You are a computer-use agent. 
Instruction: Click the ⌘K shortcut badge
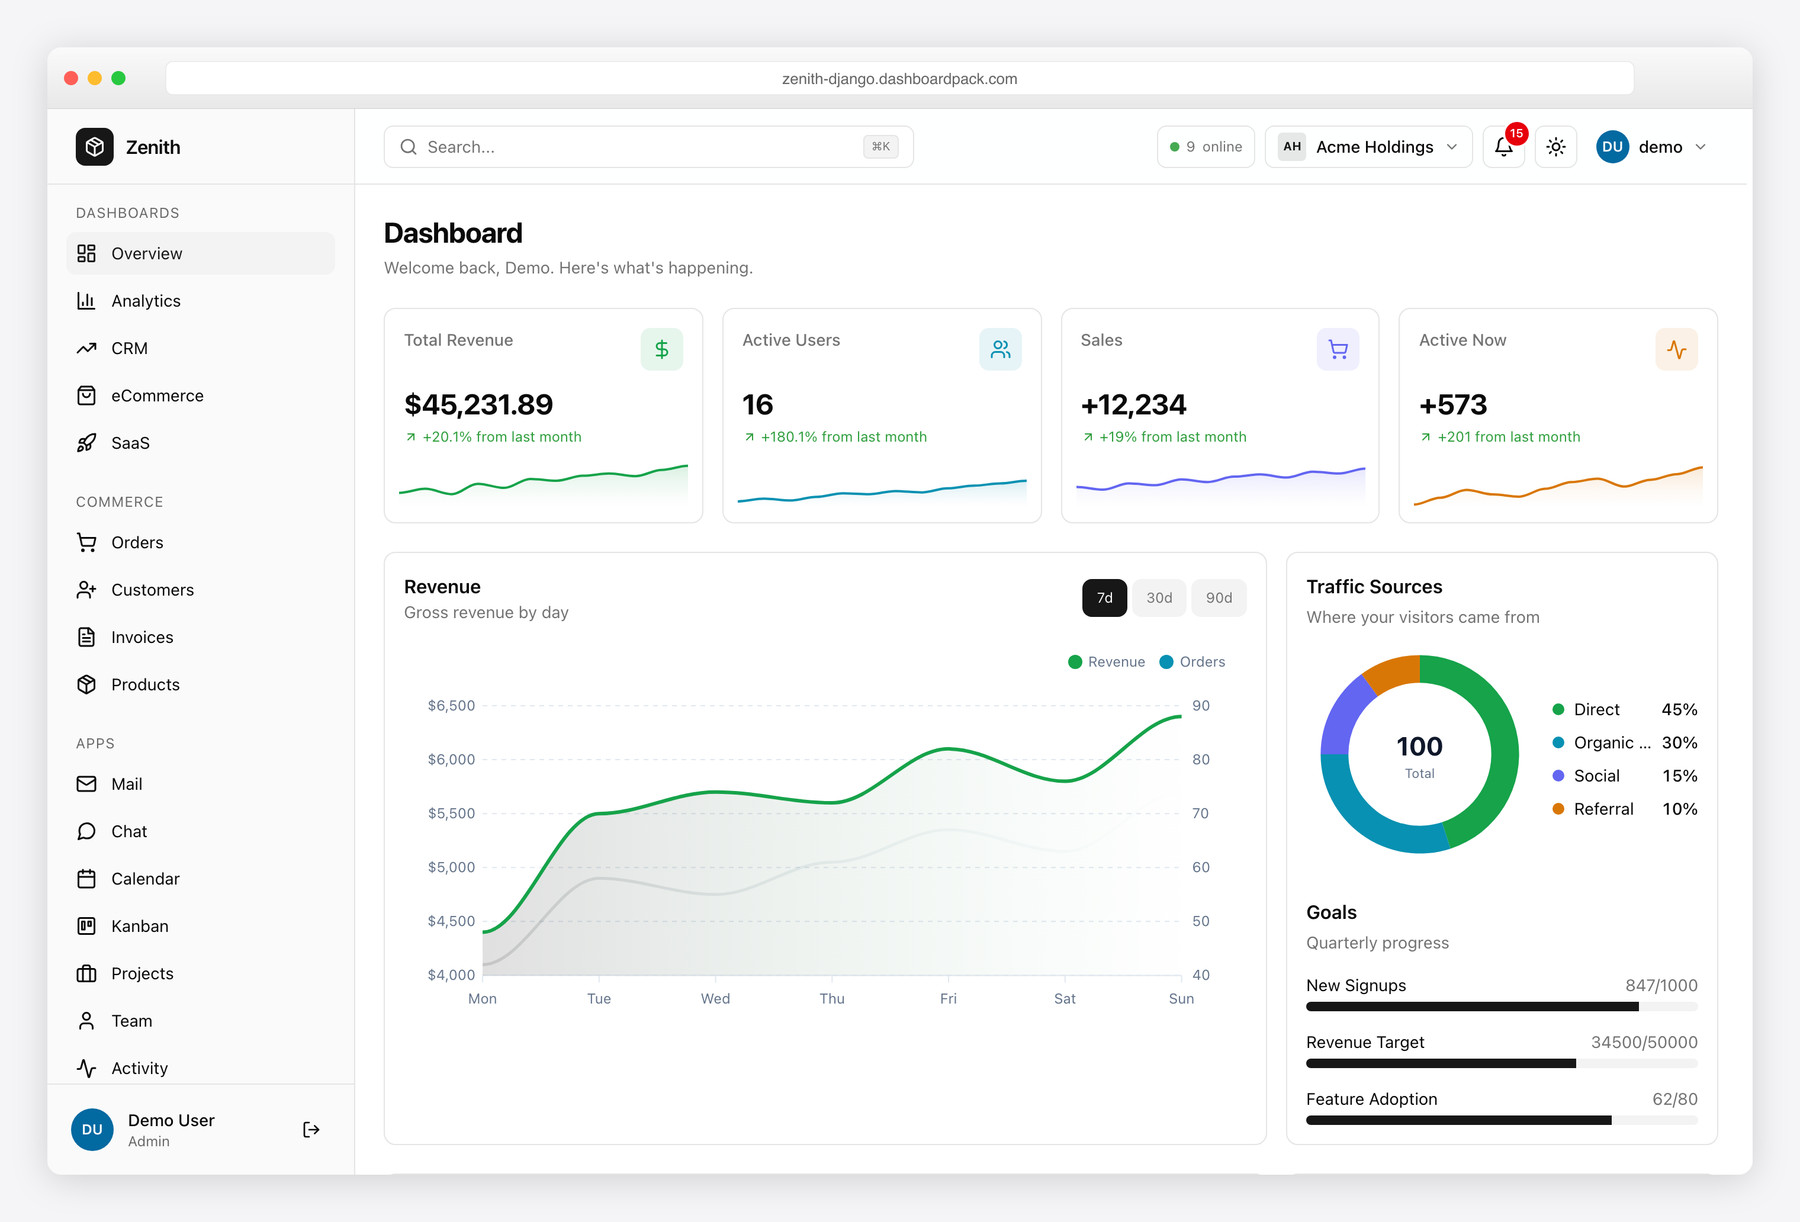click(881, 147)
